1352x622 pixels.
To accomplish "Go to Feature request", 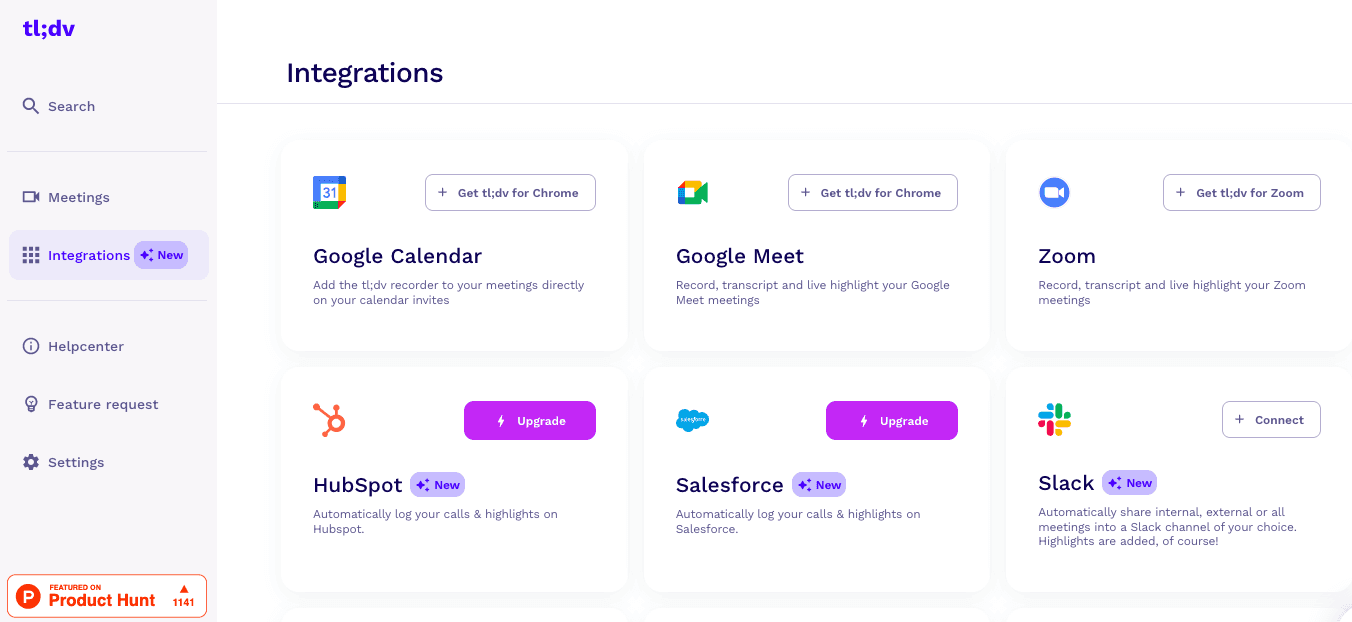I will 102,404.
